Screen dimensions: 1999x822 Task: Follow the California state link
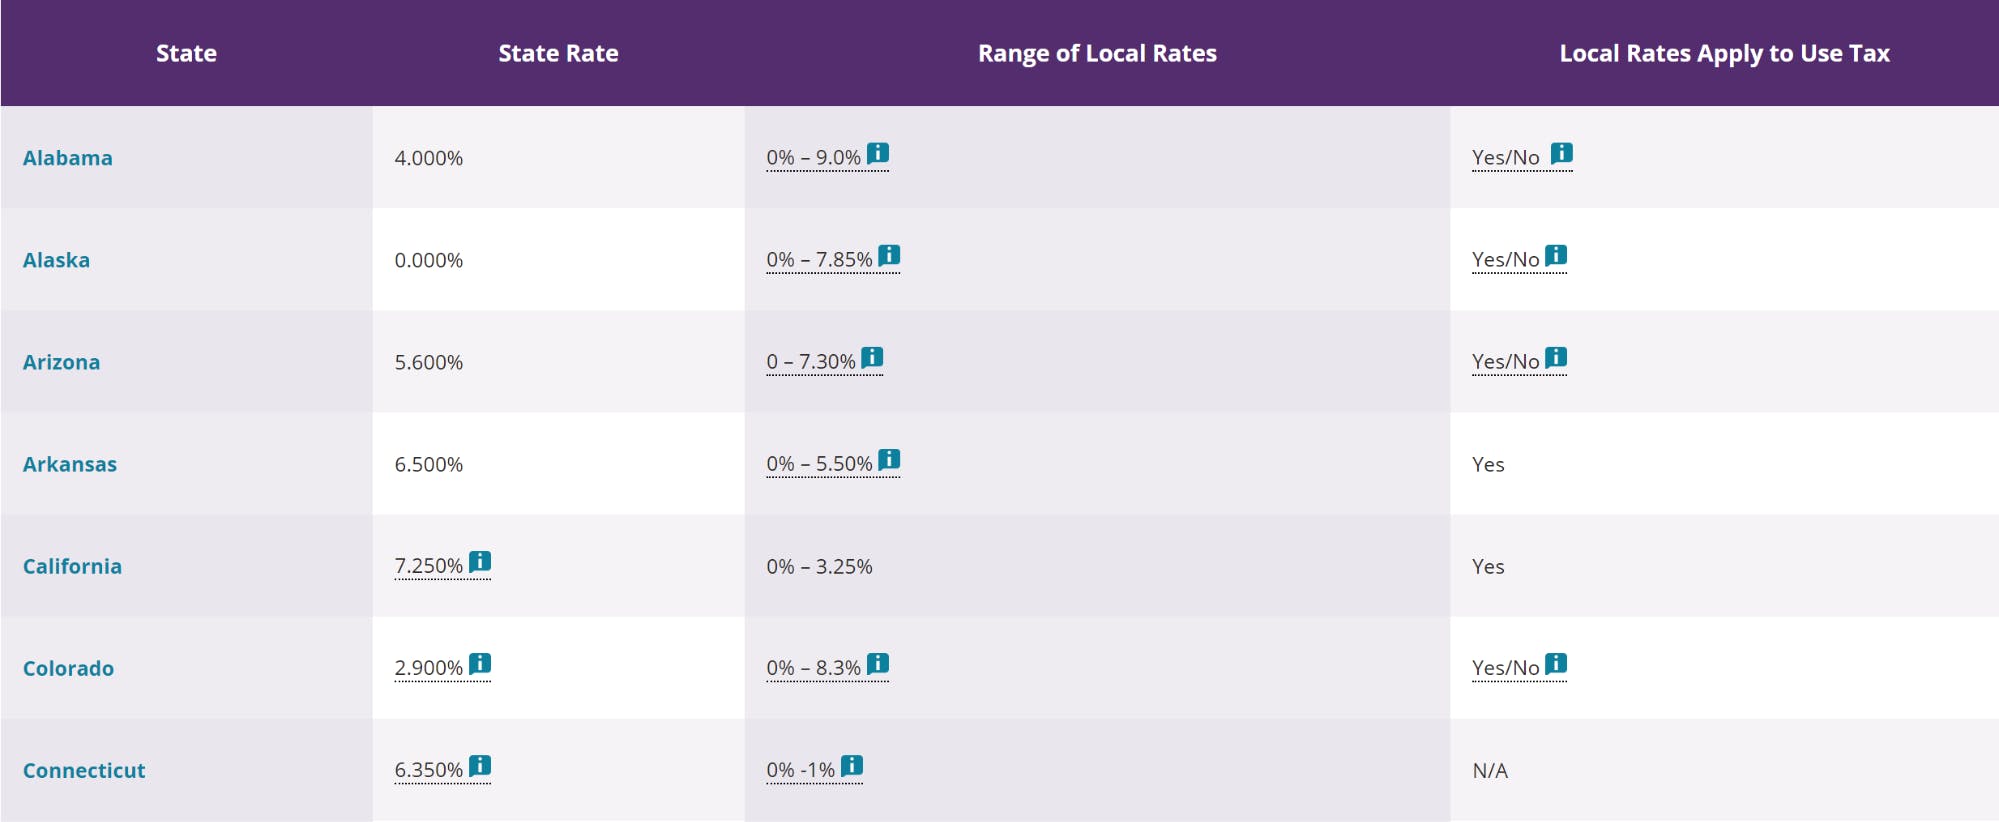(x=72, y=566)
